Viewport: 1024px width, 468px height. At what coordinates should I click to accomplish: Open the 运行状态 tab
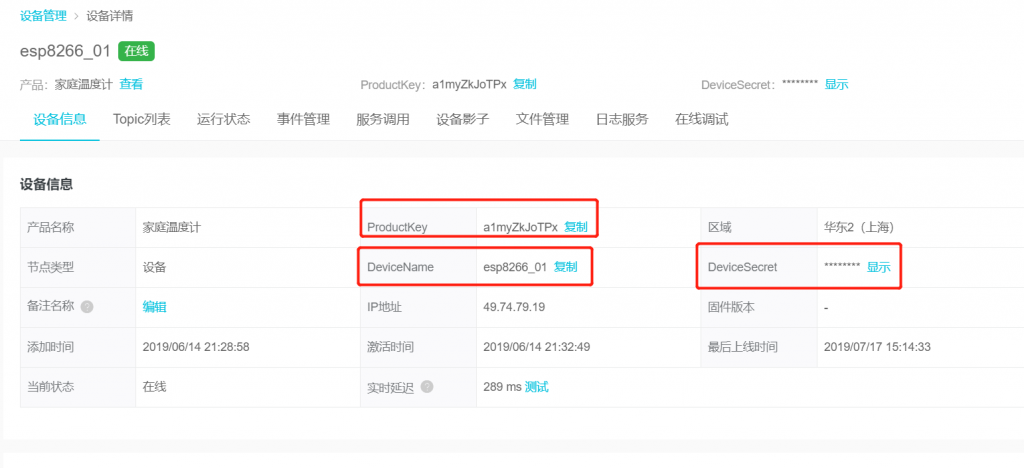tap(223, 119)
